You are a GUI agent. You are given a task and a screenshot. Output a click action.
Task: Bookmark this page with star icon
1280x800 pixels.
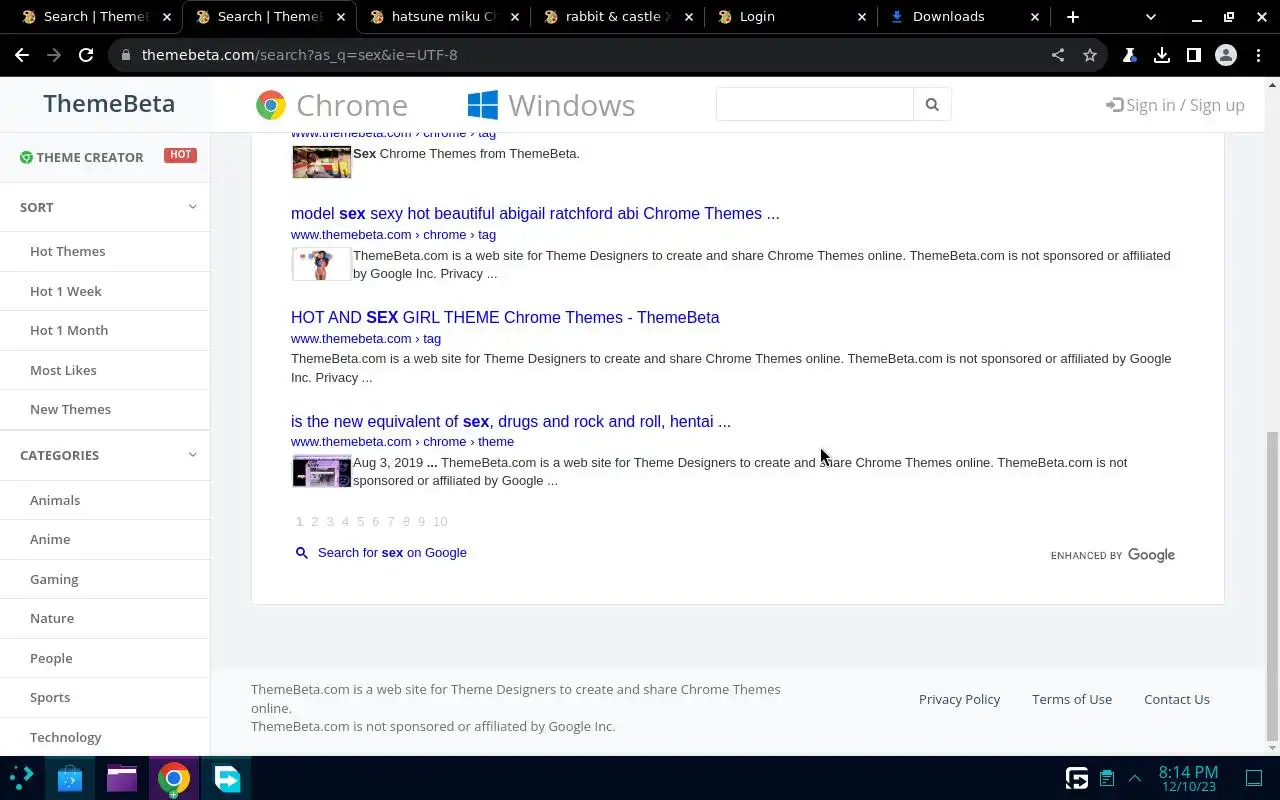click(1090, 55)
